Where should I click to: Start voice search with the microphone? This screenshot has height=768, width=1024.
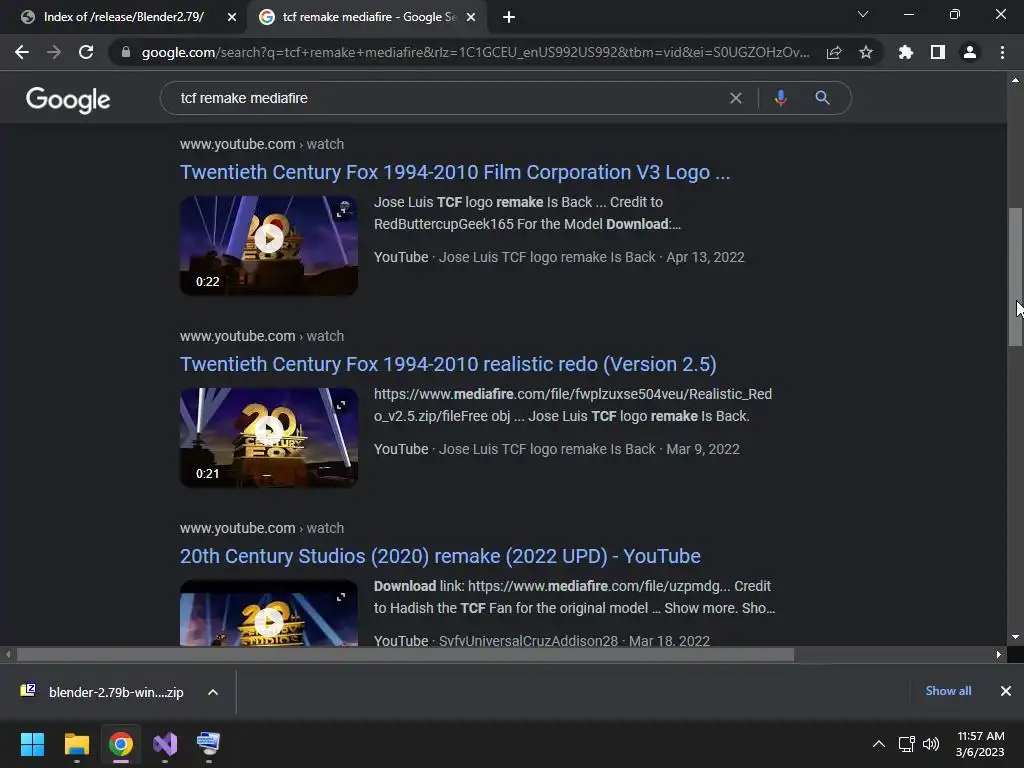pos(780,98)
